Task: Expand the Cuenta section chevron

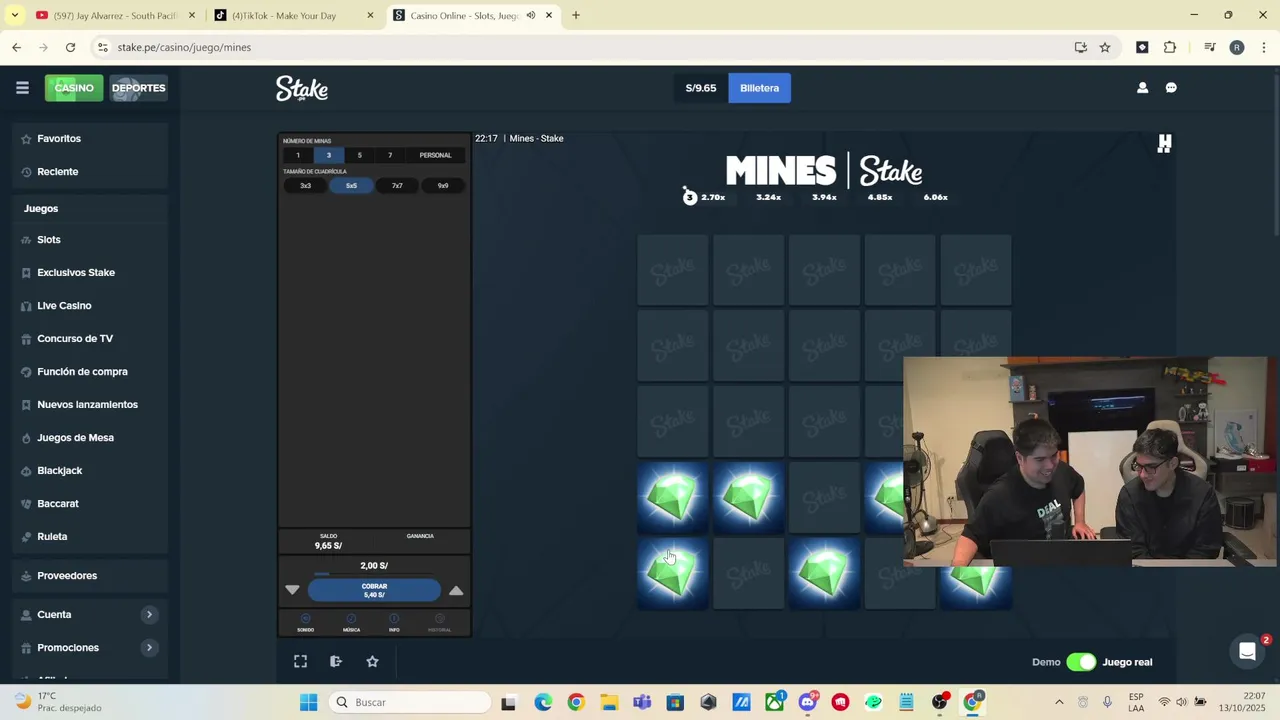Action: [x=149, y=614]
